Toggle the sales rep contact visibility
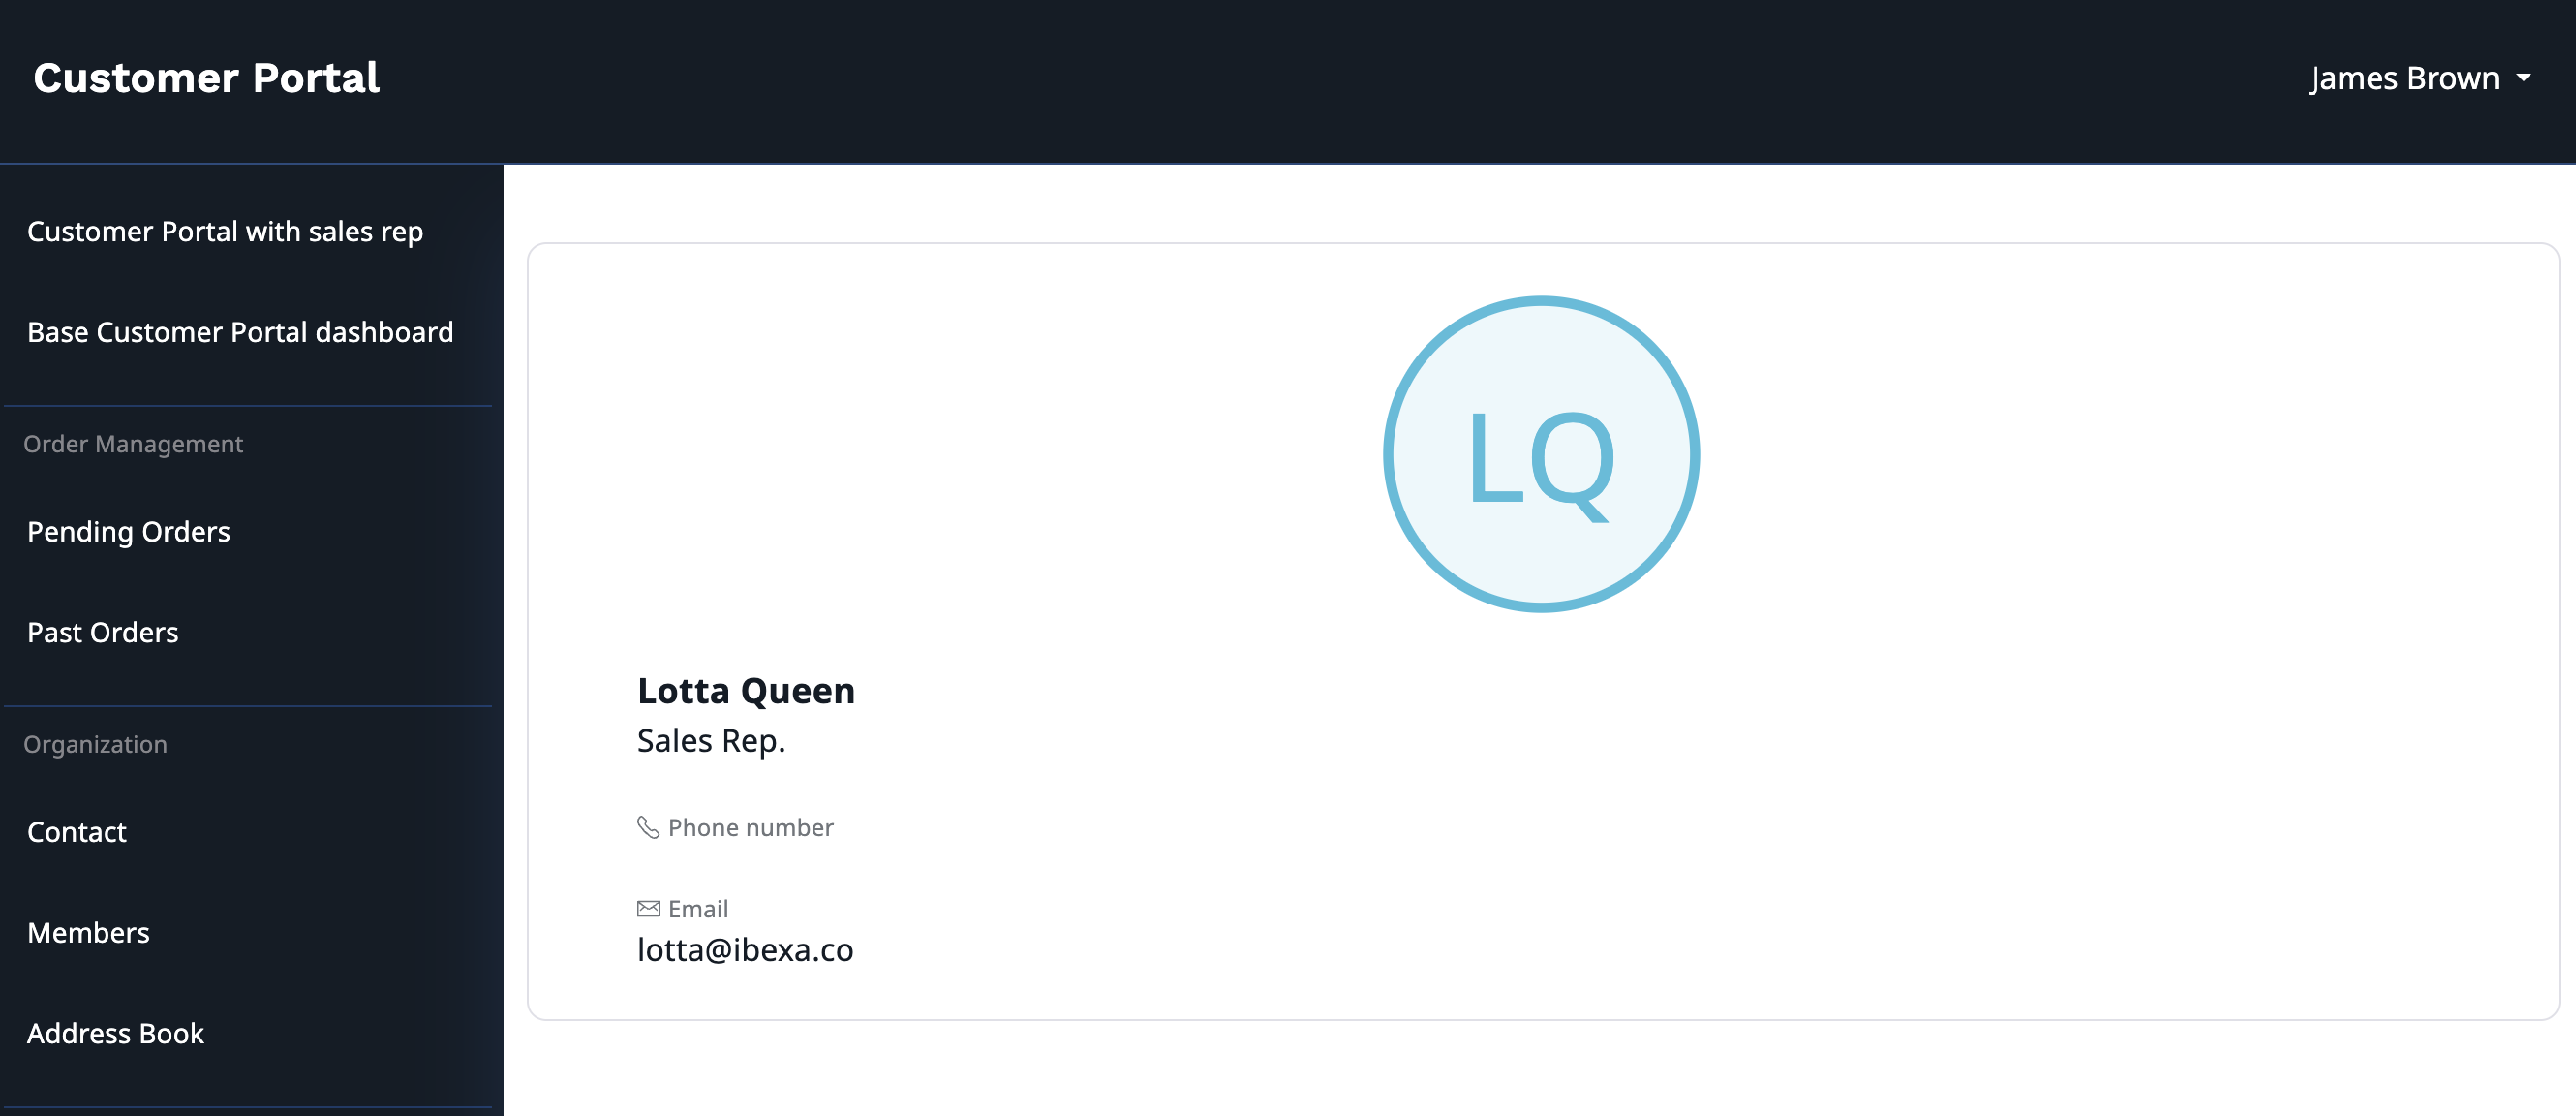Screen dimensions: 2576x1116 [225, 231]
